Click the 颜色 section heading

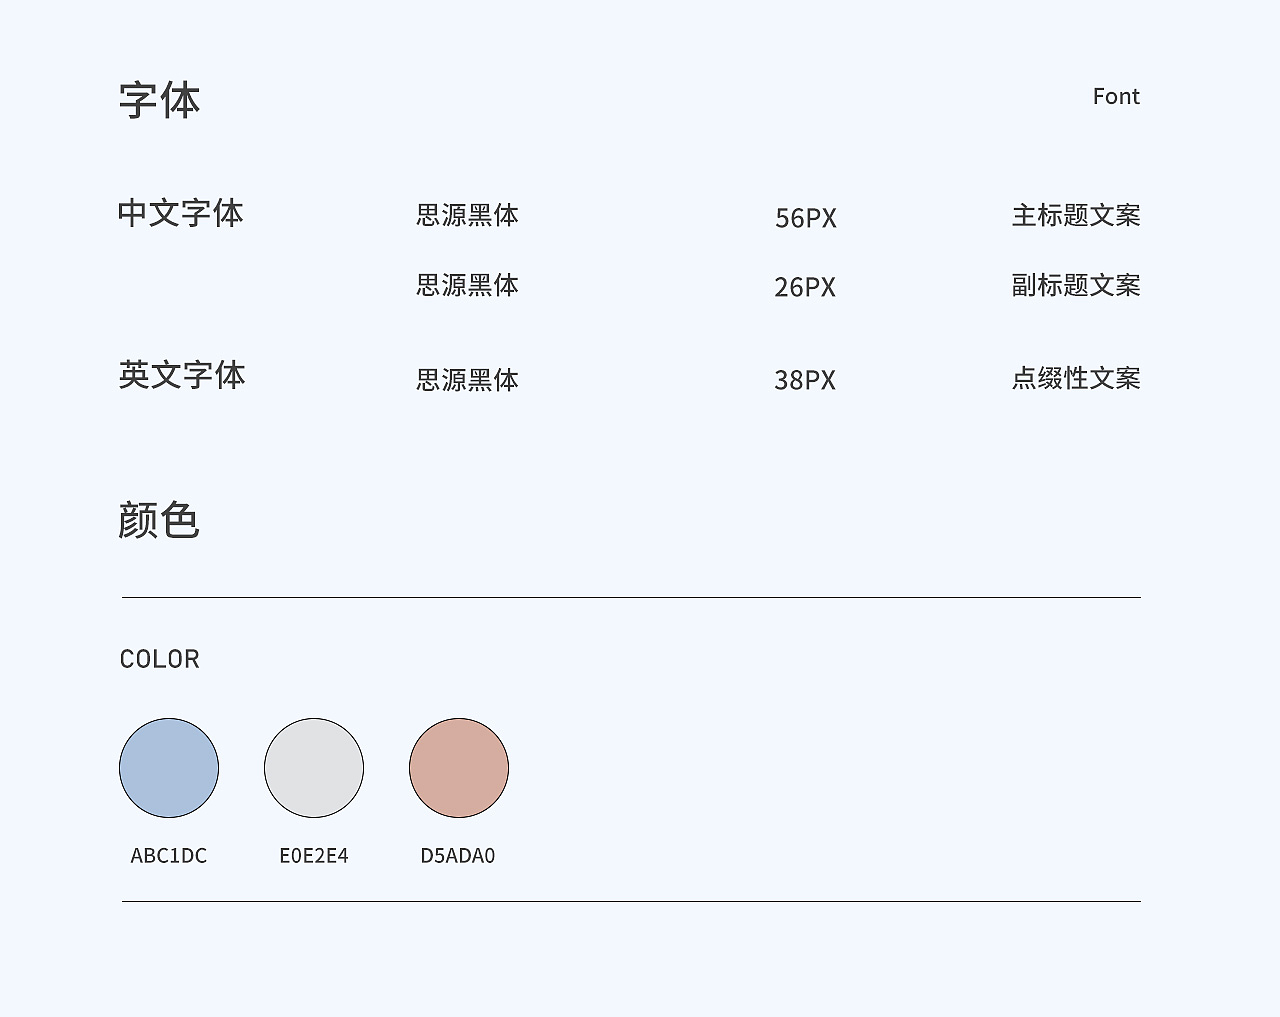159,521
